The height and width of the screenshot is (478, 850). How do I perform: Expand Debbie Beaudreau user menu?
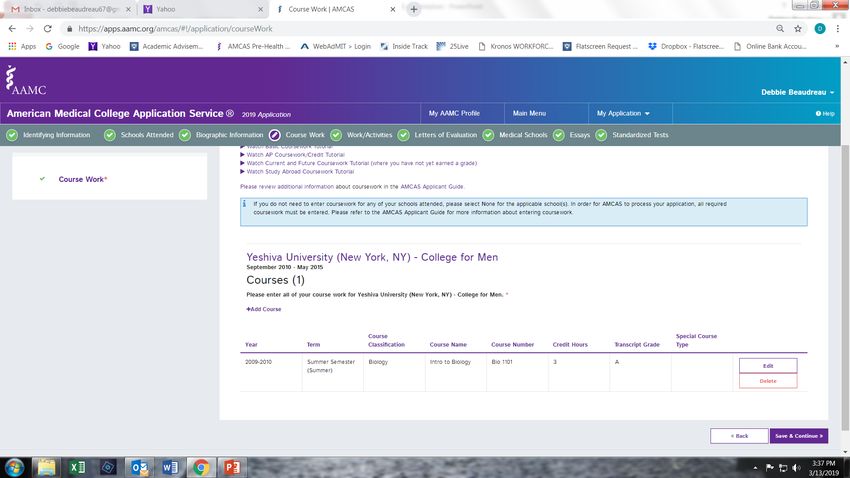797,92
